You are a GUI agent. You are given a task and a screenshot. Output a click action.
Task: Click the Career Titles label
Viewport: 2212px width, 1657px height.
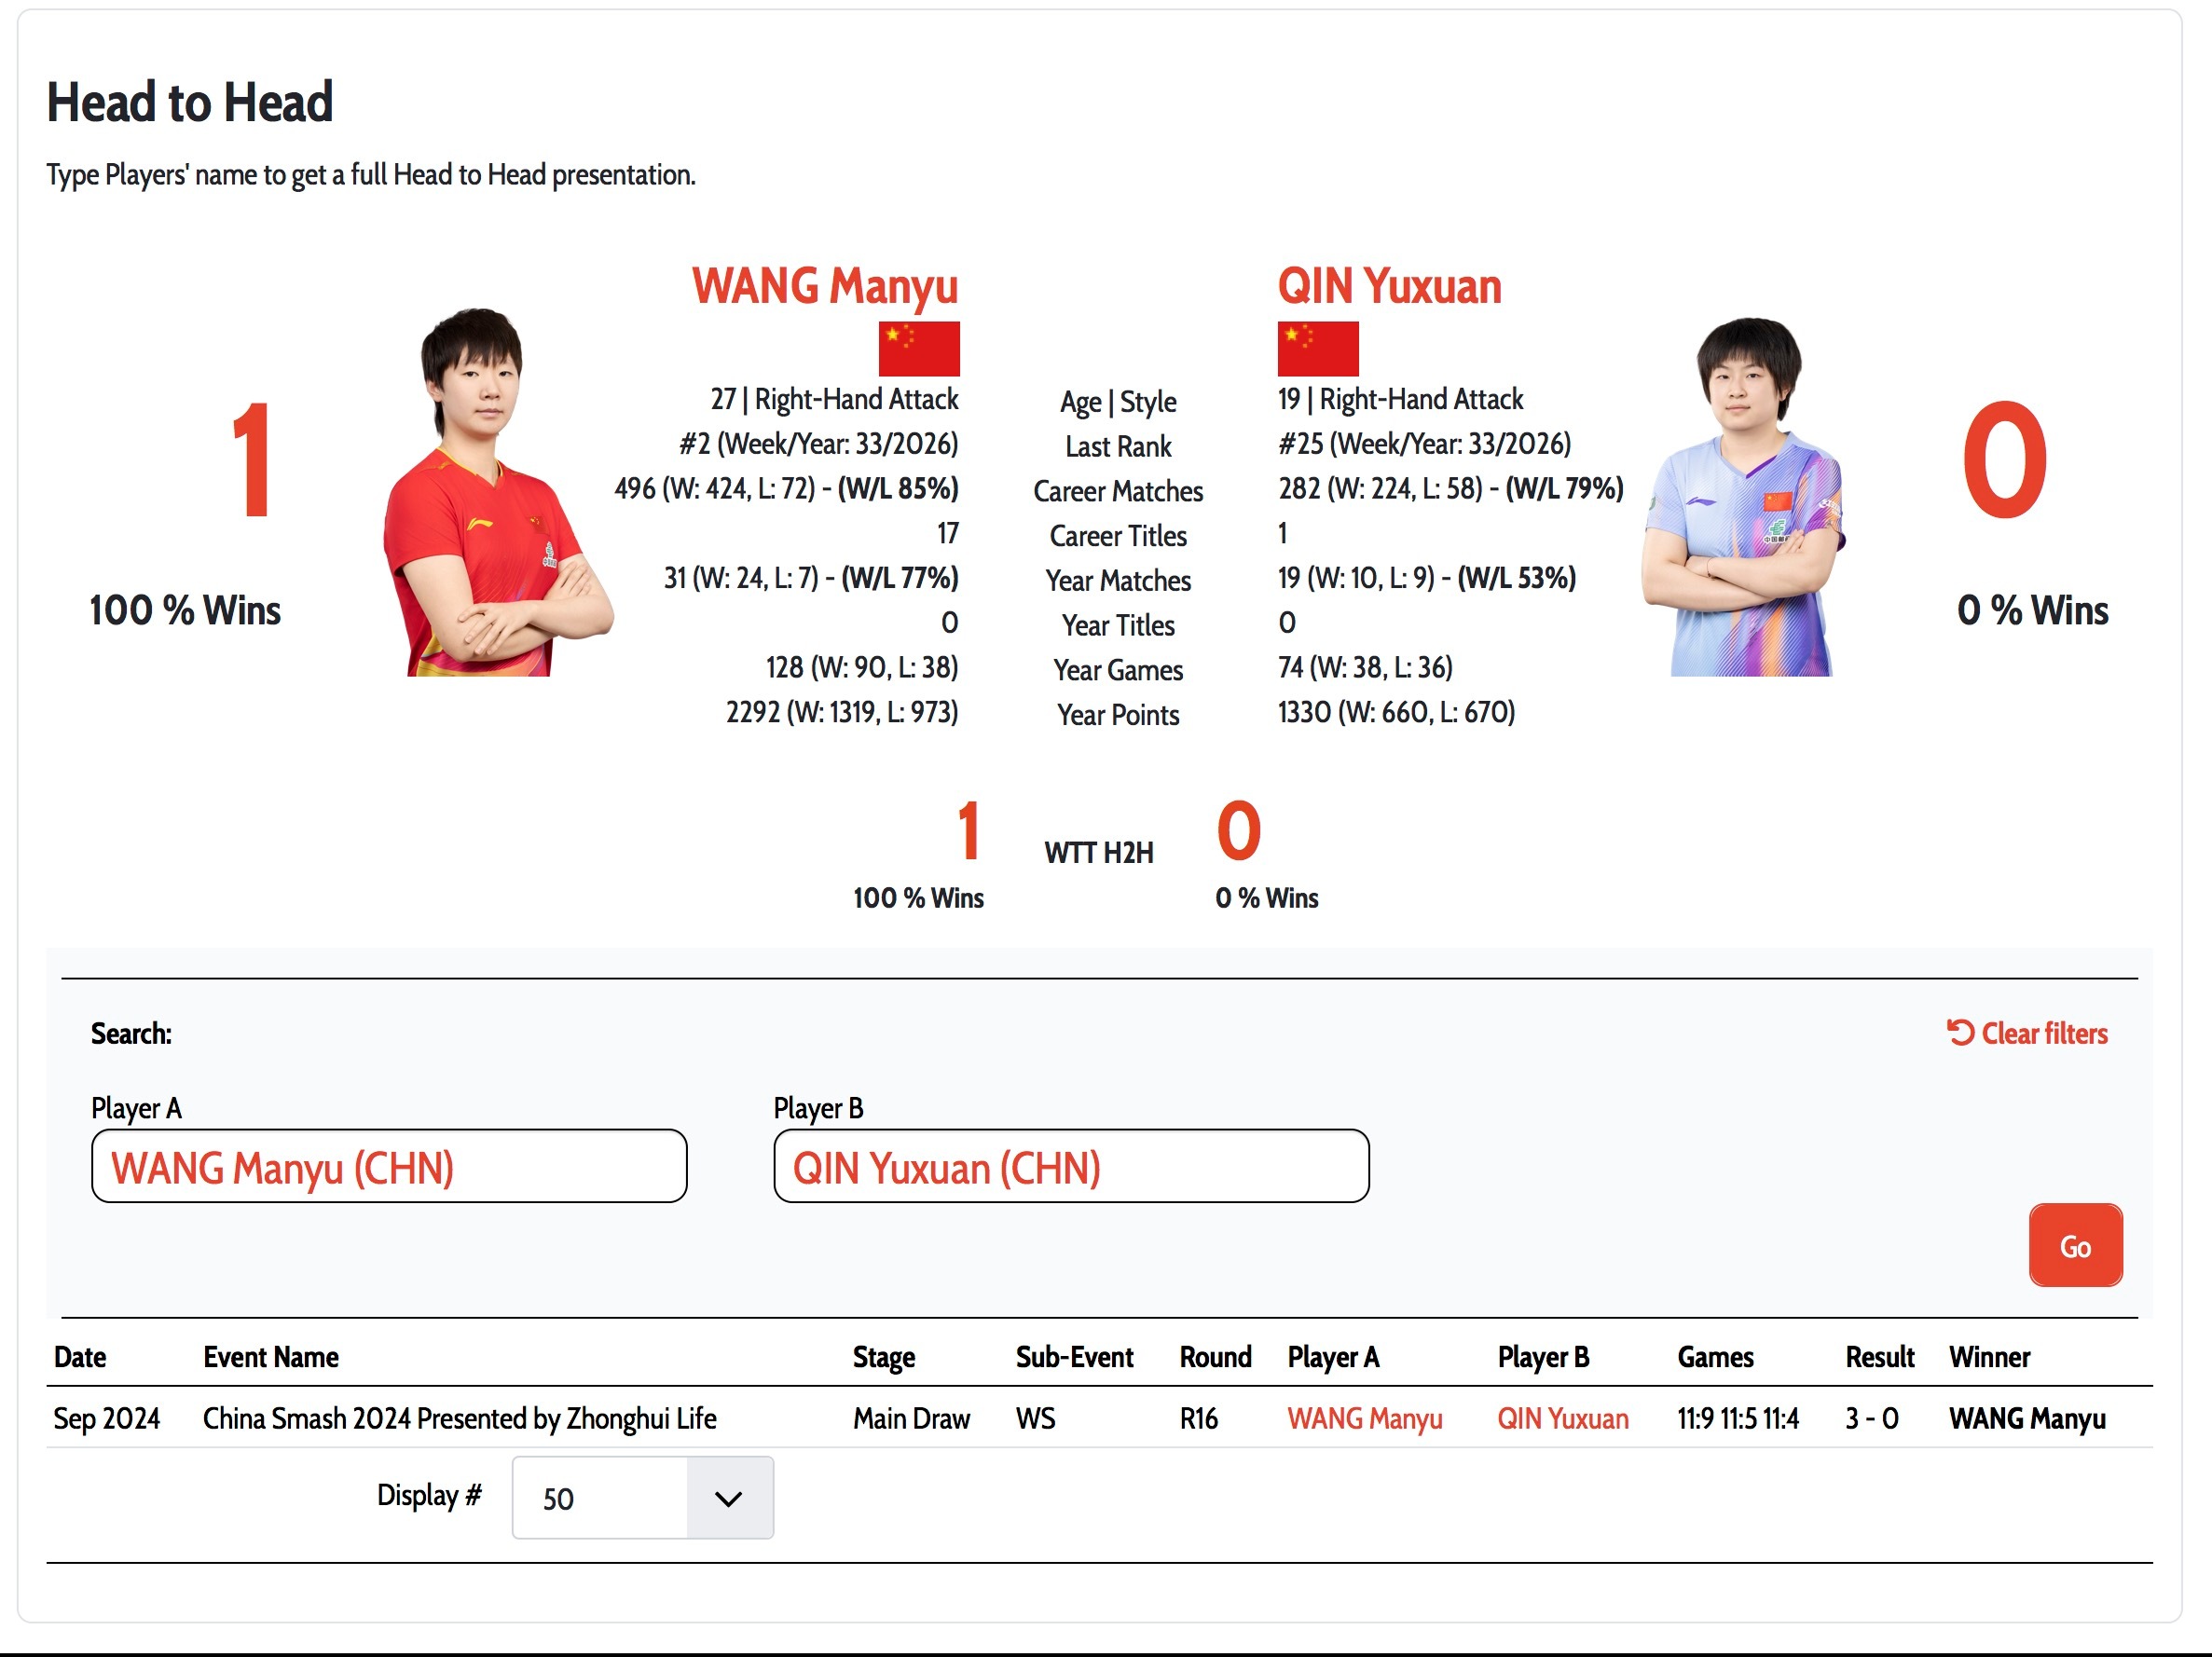point(1118,536)
